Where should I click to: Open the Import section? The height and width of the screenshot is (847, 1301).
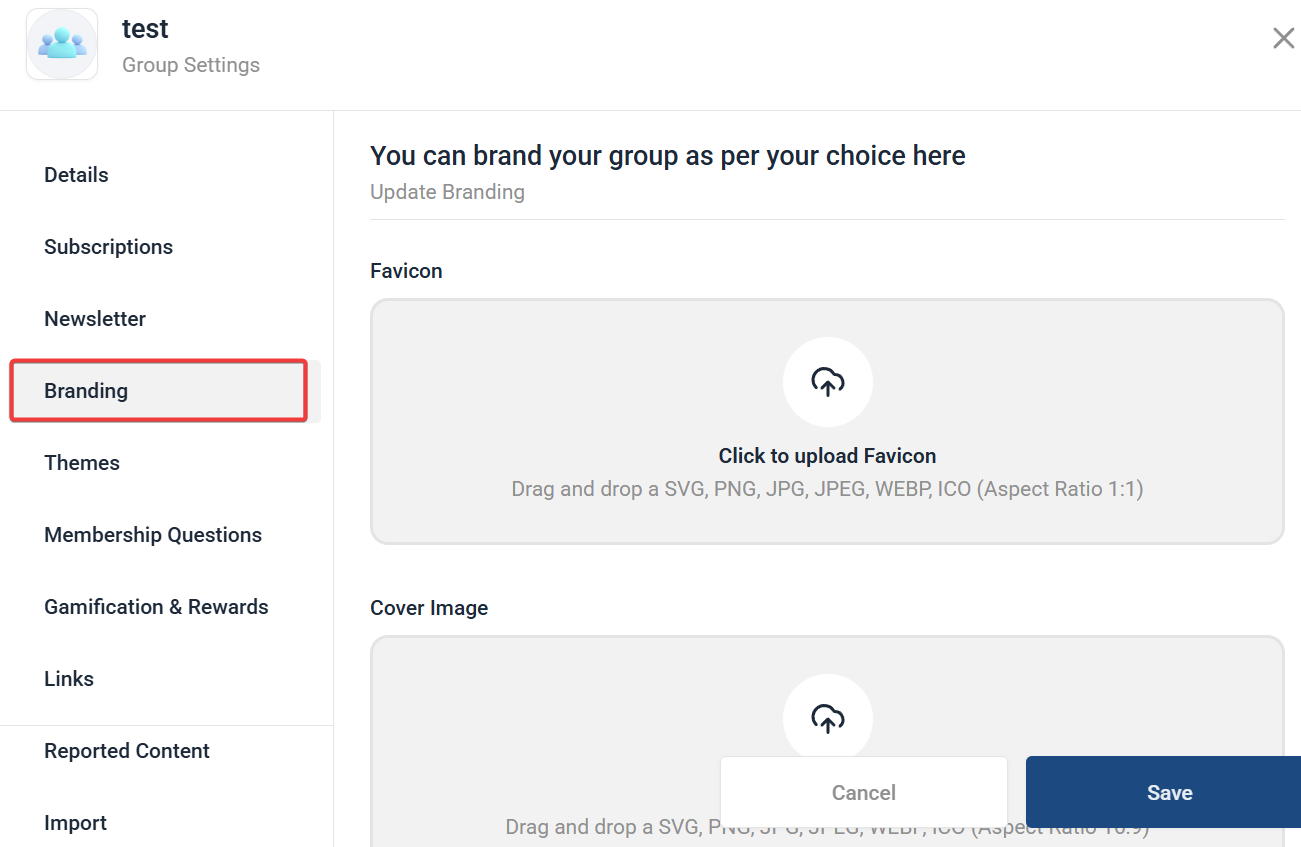coord(75,823)
